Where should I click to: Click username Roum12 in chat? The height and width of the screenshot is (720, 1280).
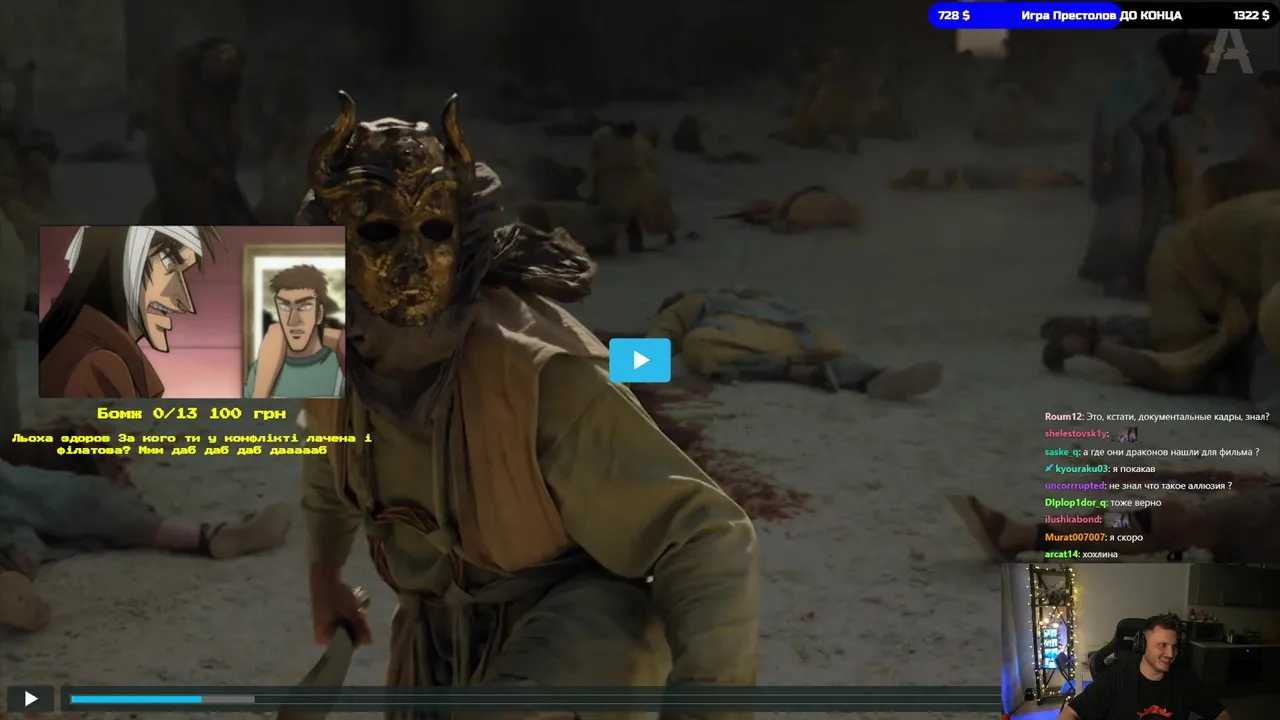tap(1063, 416)
